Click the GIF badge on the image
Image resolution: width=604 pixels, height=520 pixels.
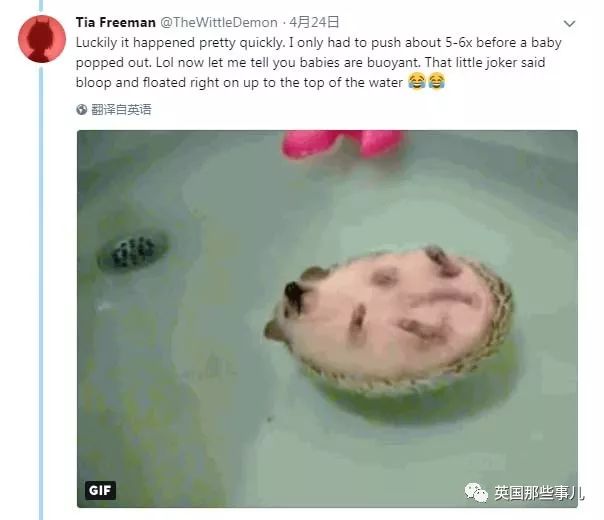(x=100, y=490)
